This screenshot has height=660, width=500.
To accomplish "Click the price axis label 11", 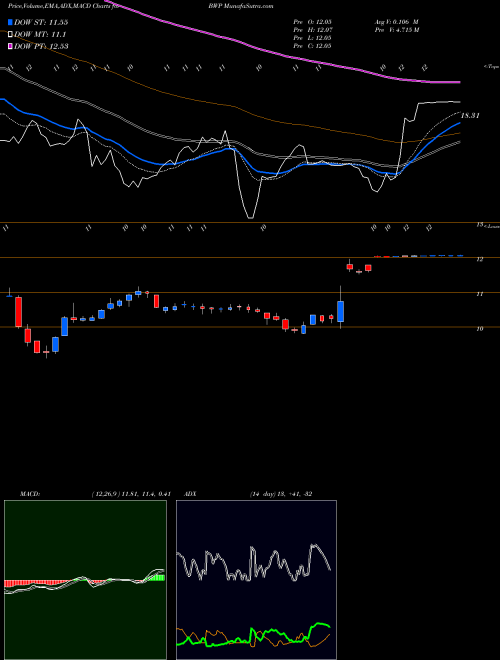I will pyautogui.click(x=479, y=294).
